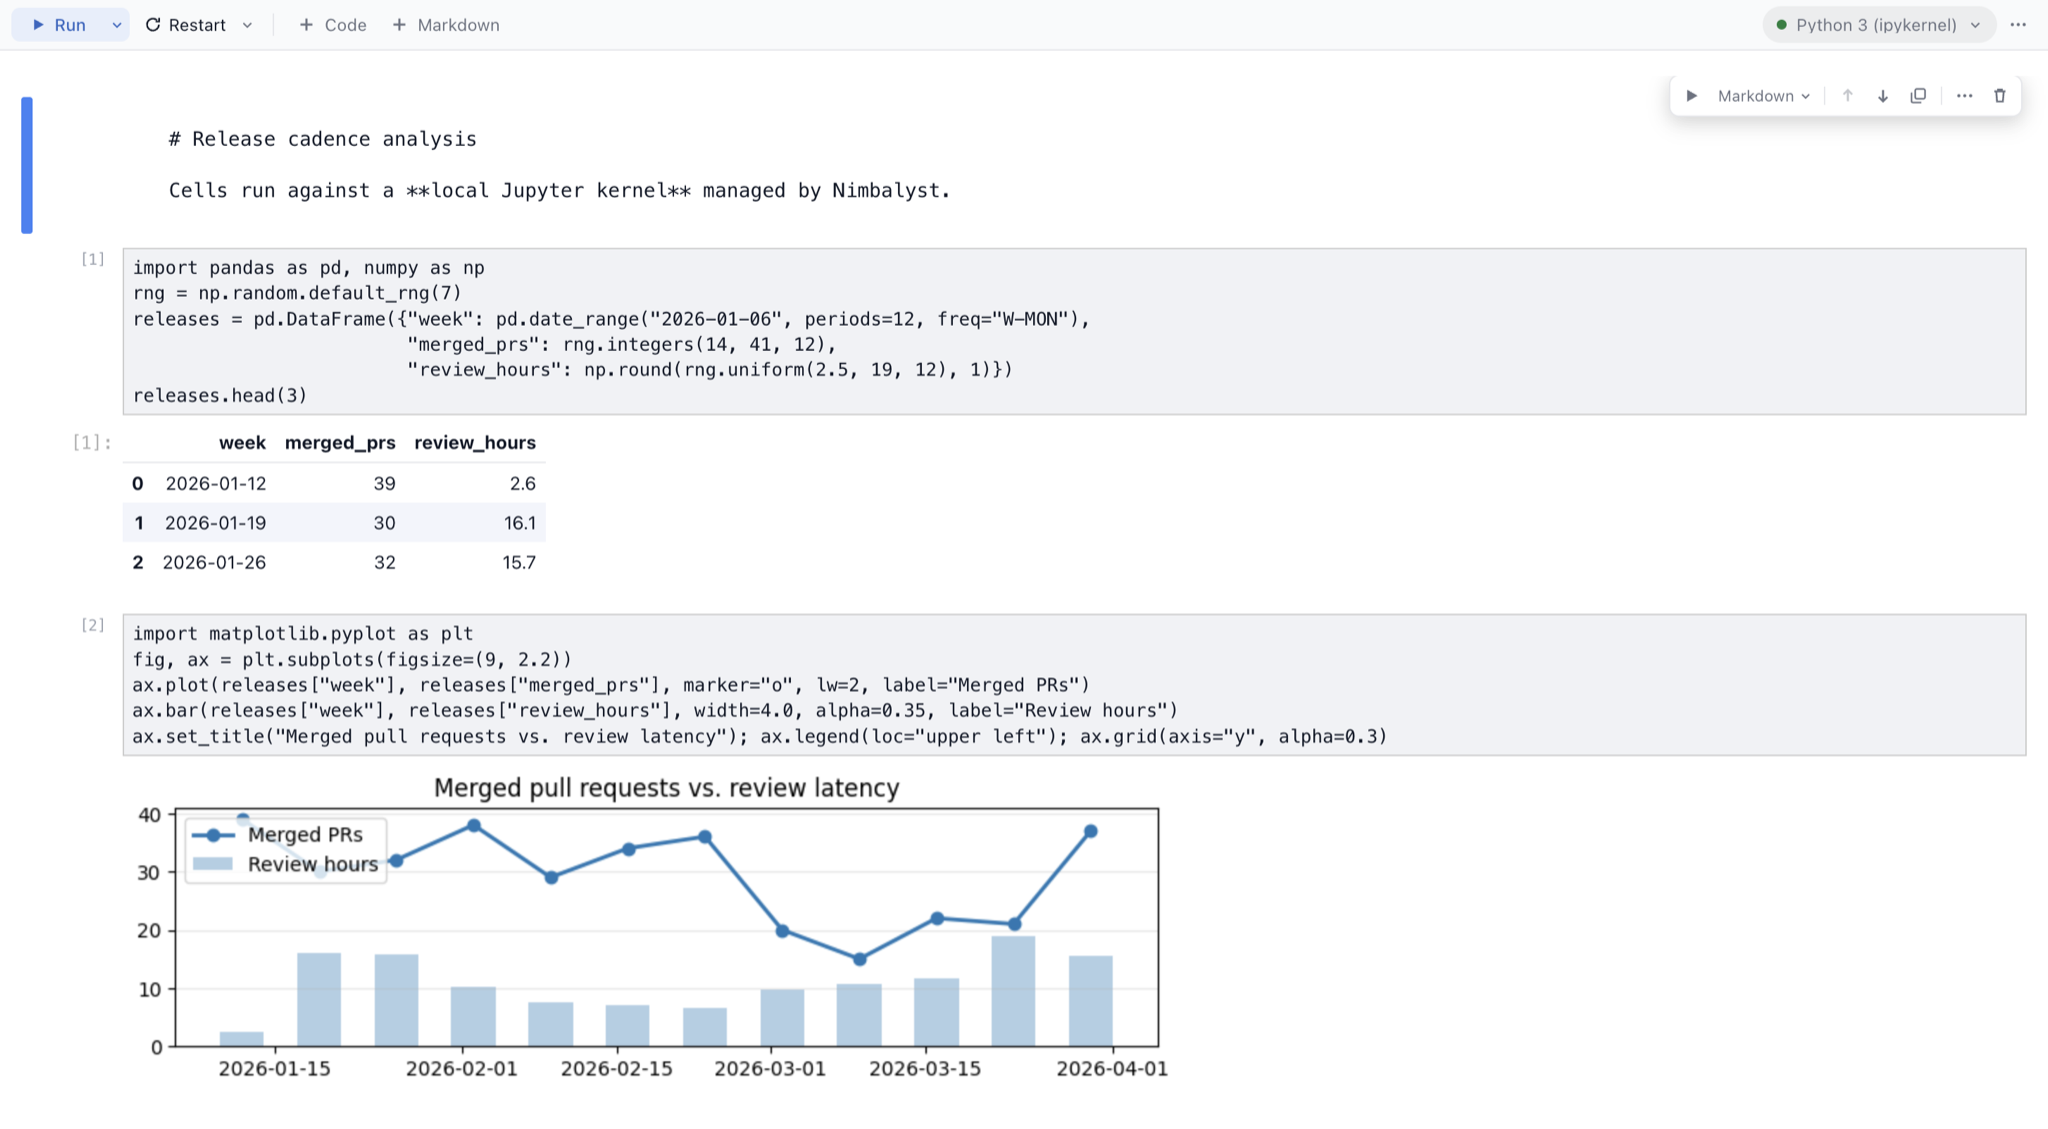Click the text 'Cells run against a local Jupyter kernel'
Screen dimensions: 2048x1129
click(x=430, y=190)
